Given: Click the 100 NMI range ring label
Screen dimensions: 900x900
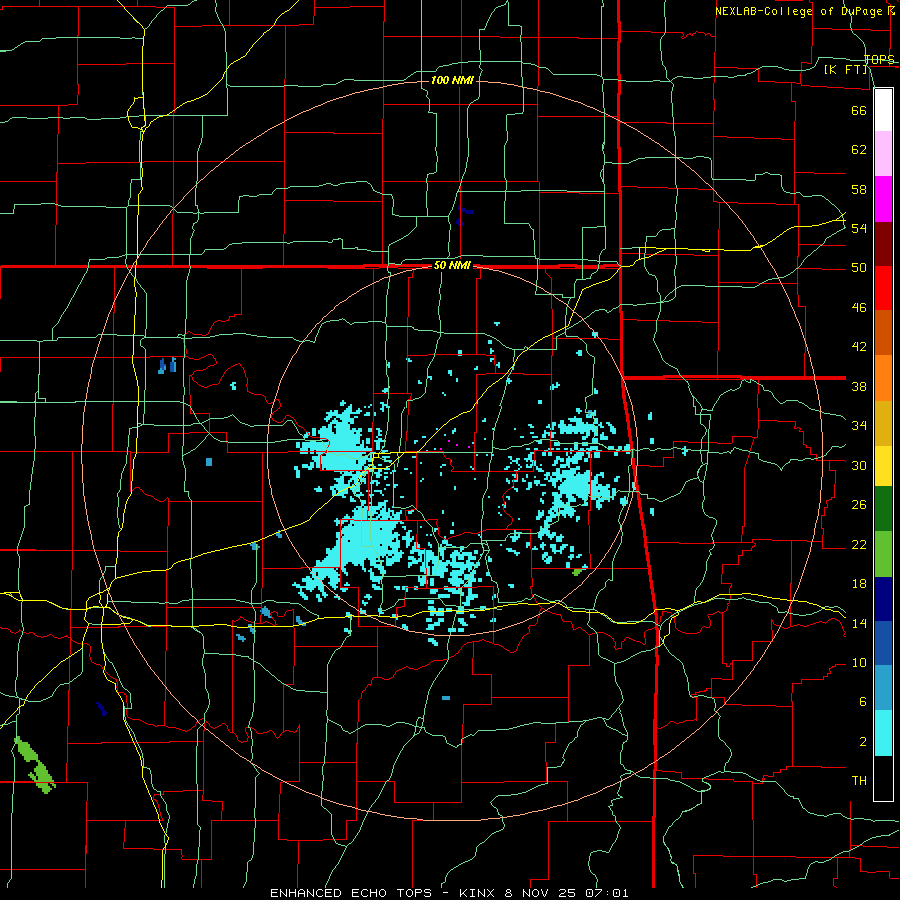Looking at the screenshot, I should tap(452, 80).
